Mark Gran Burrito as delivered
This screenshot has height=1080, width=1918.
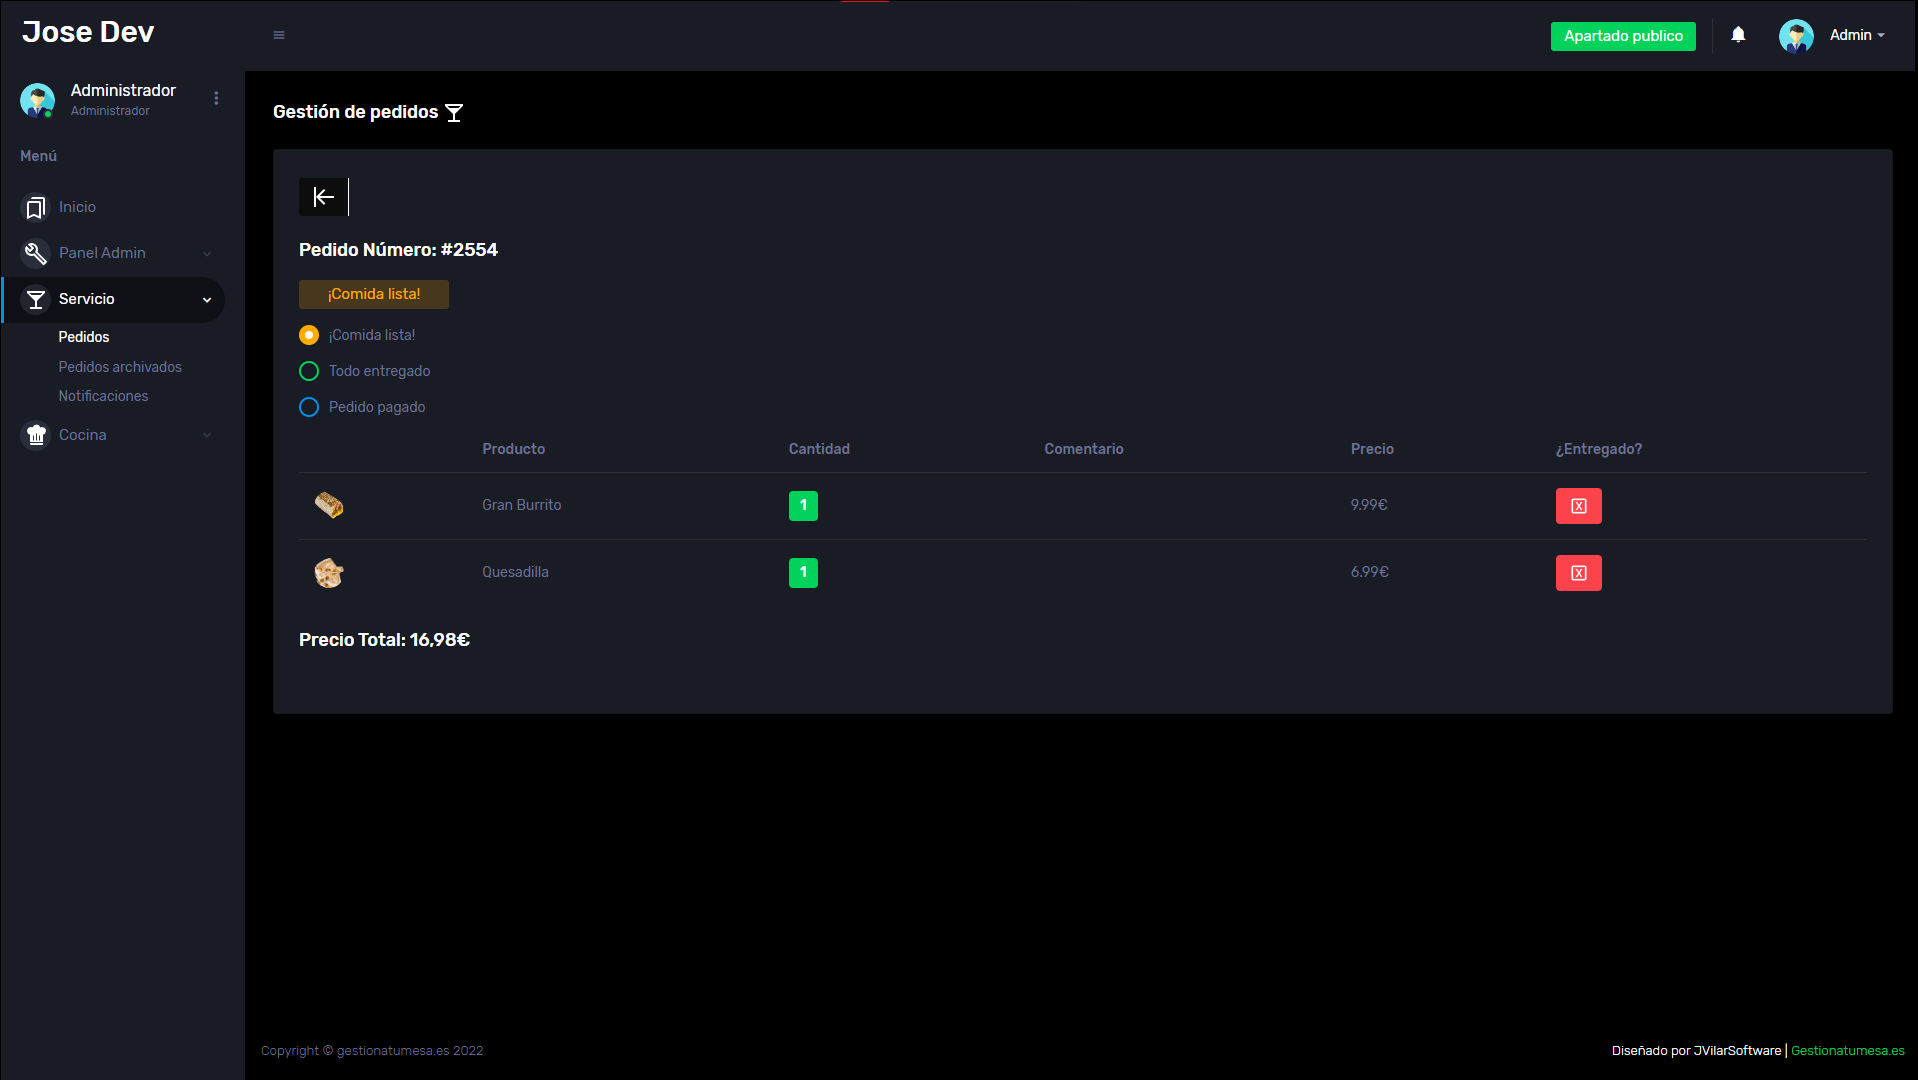[x=1578, y=506]
